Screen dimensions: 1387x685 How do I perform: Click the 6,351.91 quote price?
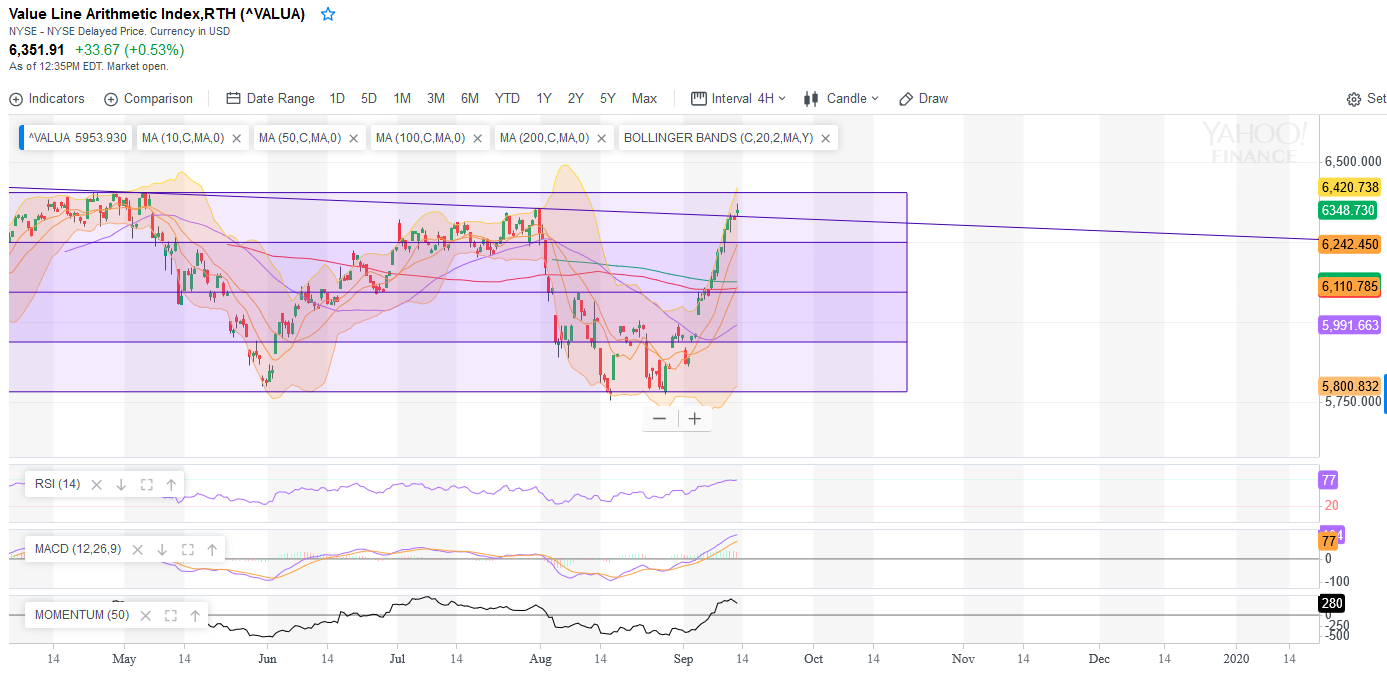[37, 49]
